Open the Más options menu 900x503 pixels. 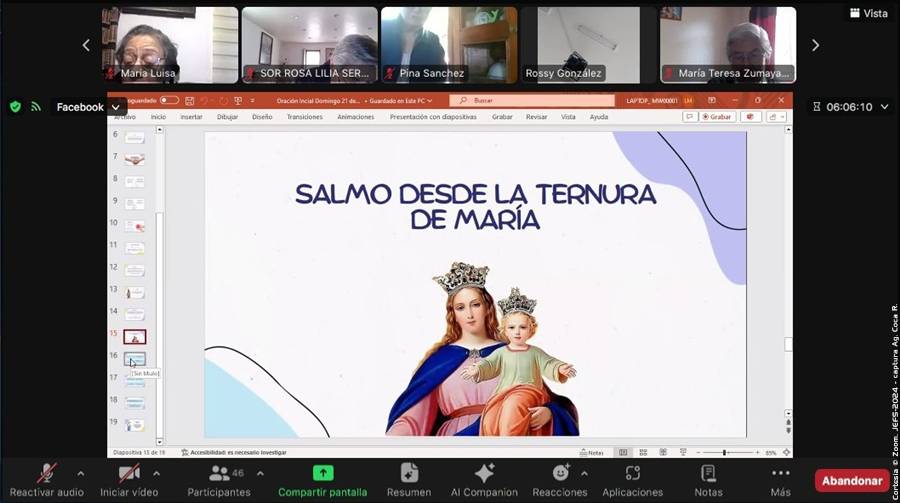coord(781,481)
